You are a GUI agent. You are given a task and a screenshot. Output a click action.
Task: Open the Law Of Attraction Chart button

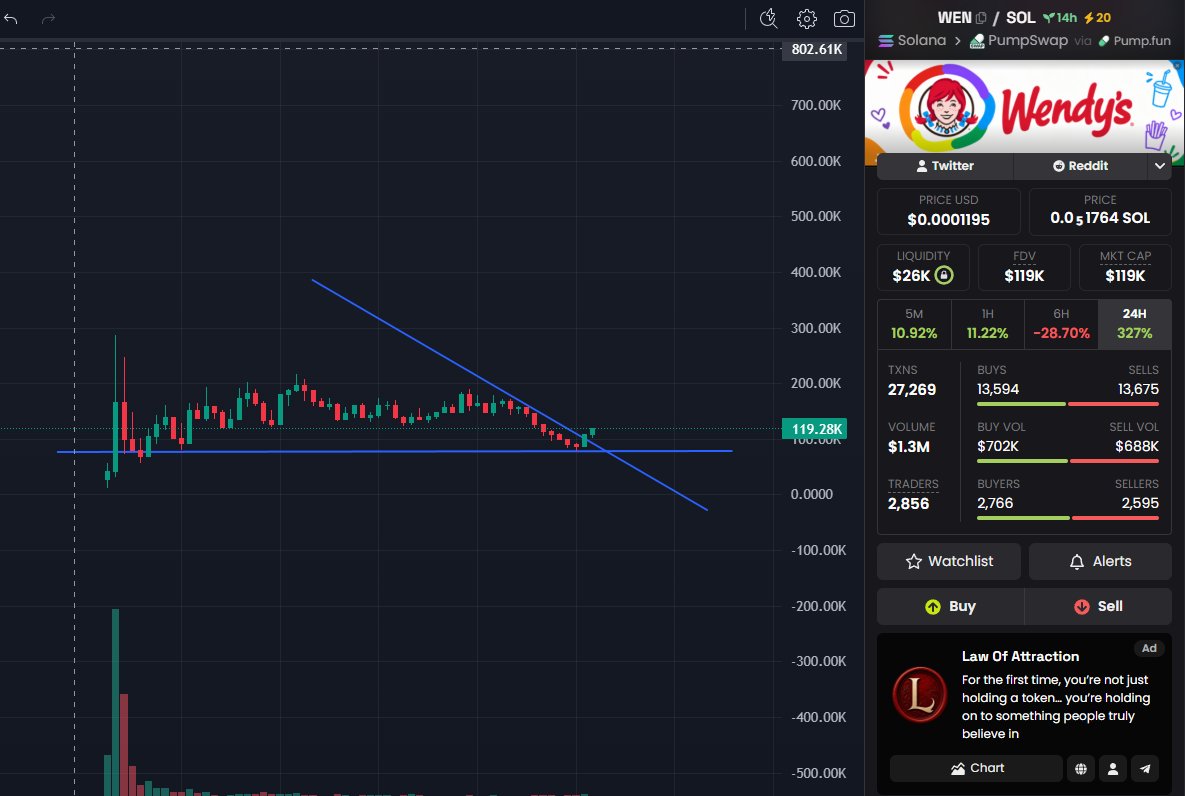(976, 768)
